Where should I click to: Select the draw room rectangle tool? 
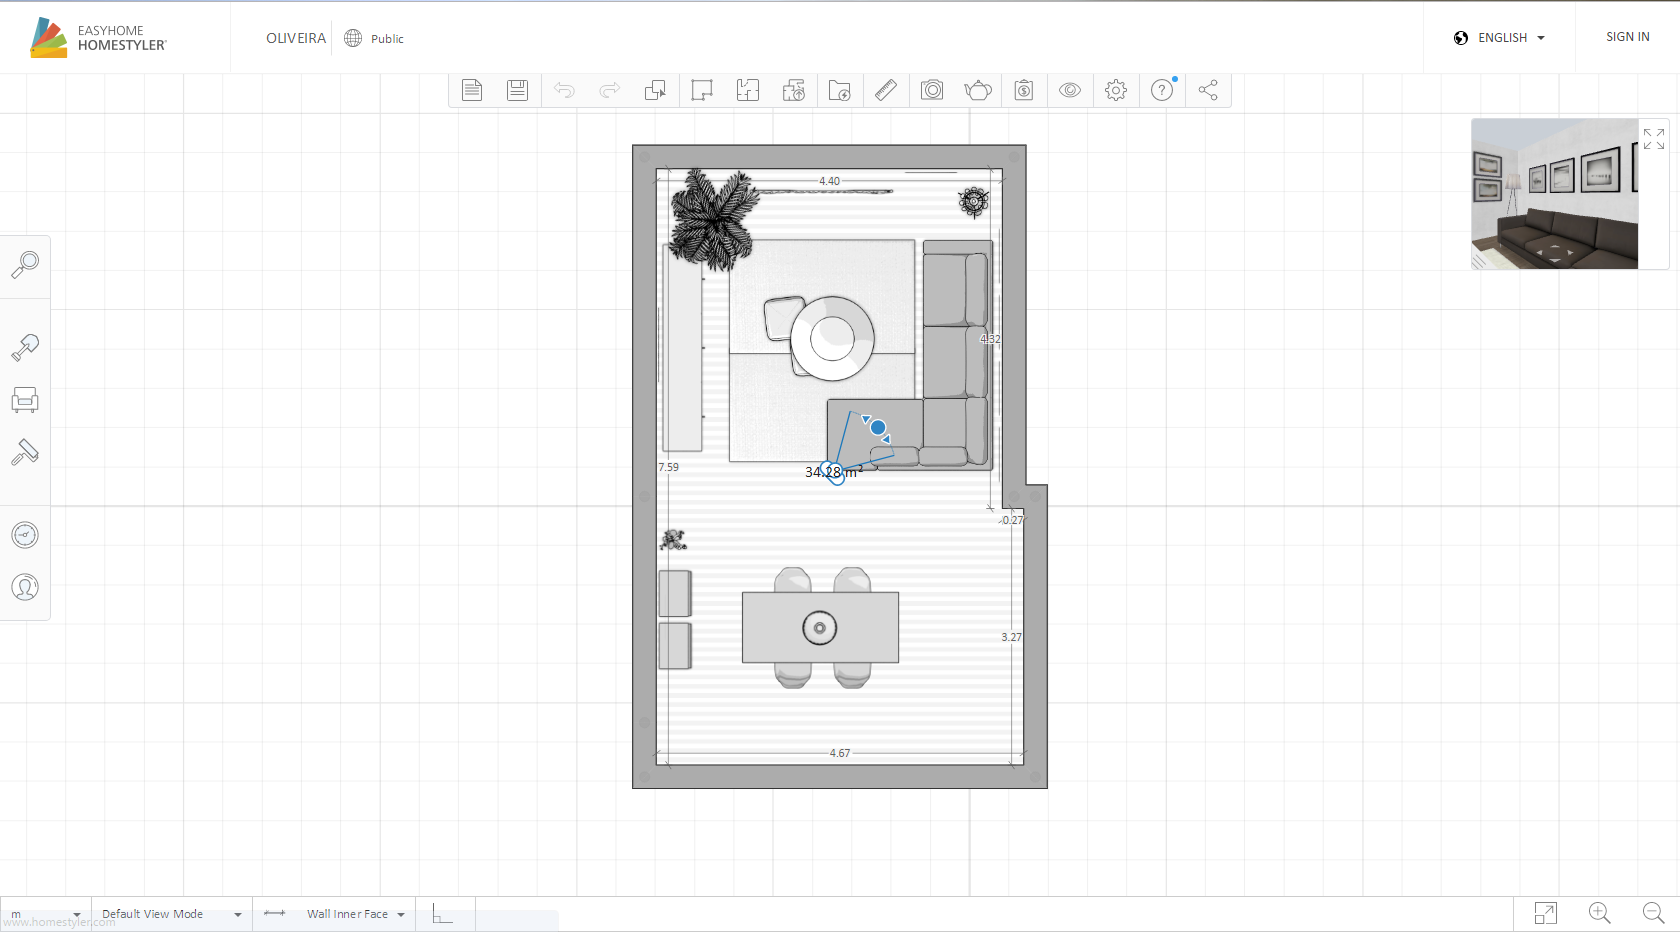pyautogui.click(x=702, y=90)
